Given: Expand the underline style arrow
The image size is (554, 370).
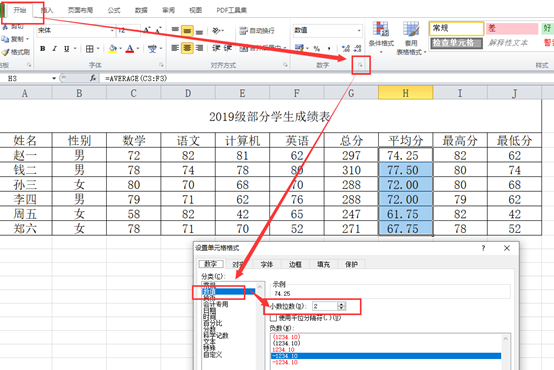Looking at the screenshot, I should pos(75,49).
